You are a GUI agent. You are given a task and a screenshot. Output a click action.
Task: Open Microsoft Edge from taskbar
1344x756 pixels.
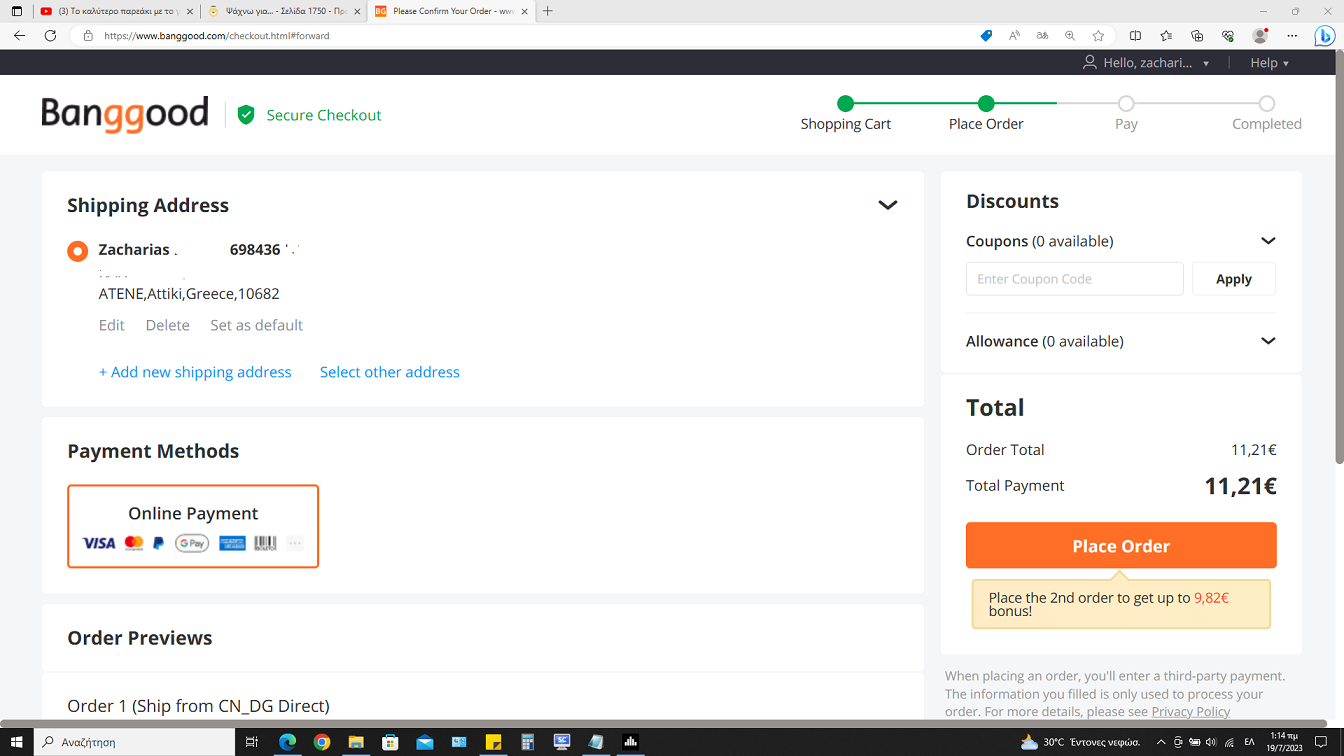click(288, 742)
